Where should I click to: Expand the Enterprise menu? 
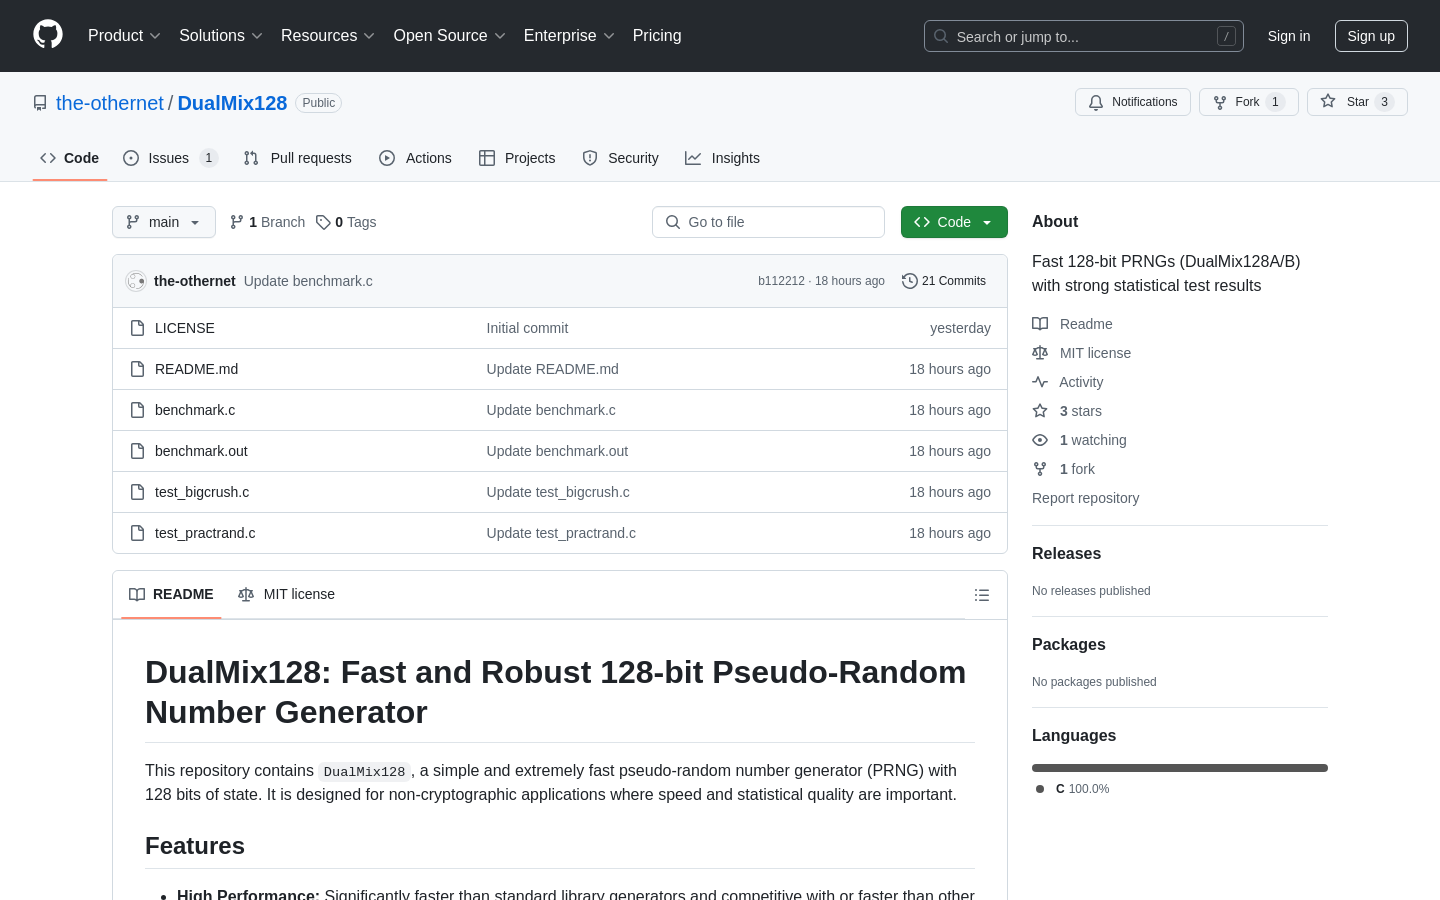[569, 36]
